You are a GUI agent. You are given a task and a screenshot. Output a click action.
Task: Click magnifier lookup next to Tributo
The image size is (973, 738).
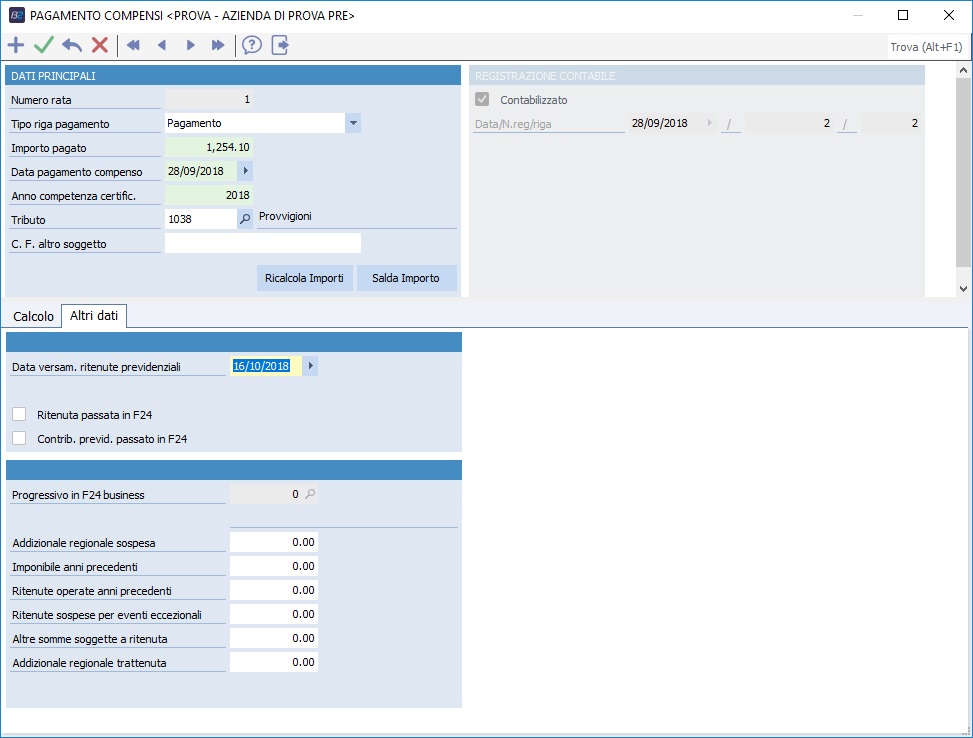pos(245,219)
